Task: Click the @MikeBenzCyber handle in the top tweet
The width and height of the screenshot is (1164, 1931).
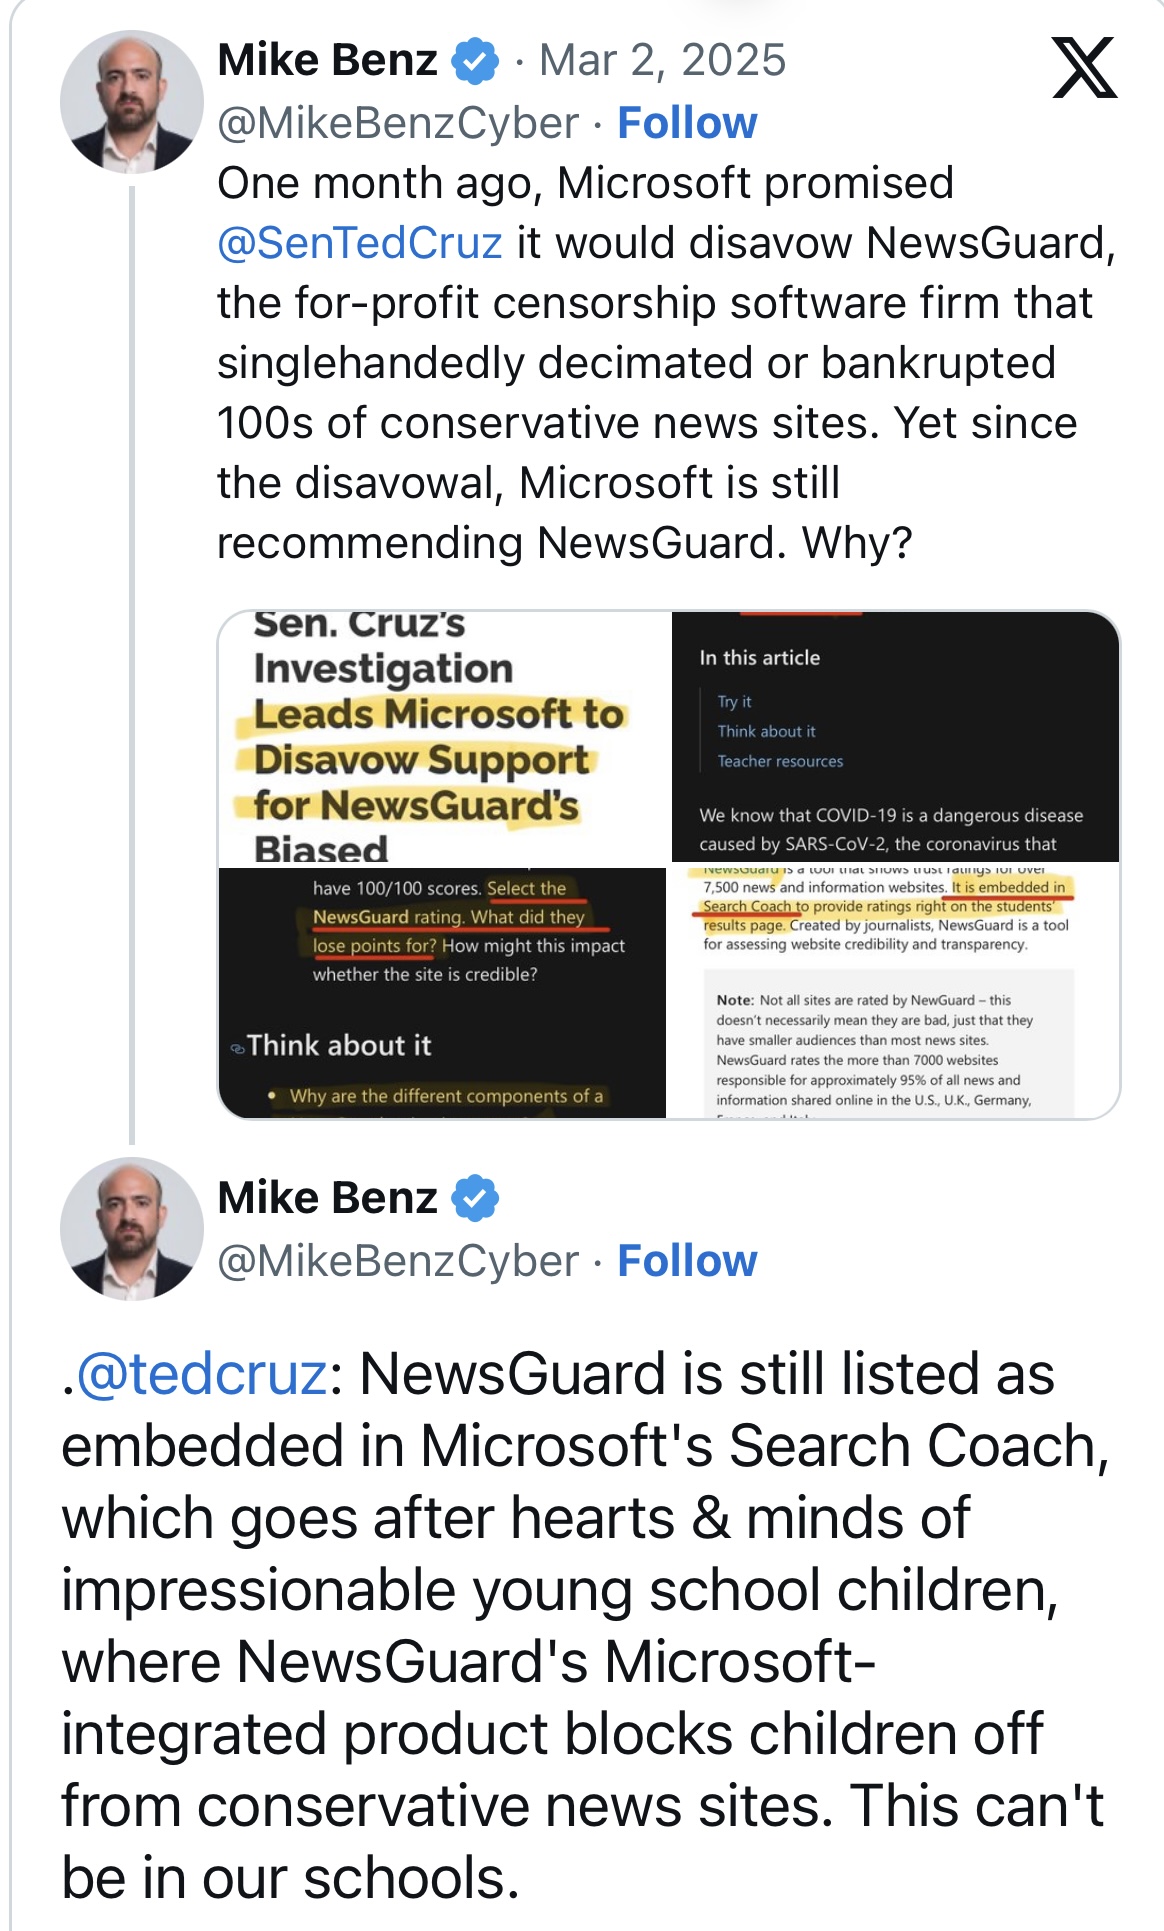Action: (x=398, y=123)
